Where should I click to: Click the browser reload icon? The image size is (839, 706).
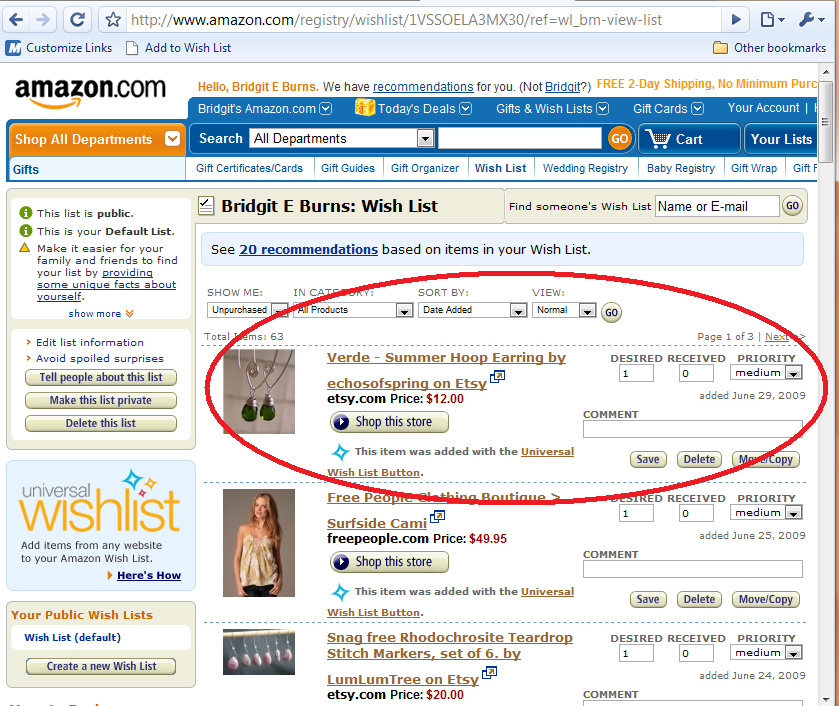coord(78,20)
